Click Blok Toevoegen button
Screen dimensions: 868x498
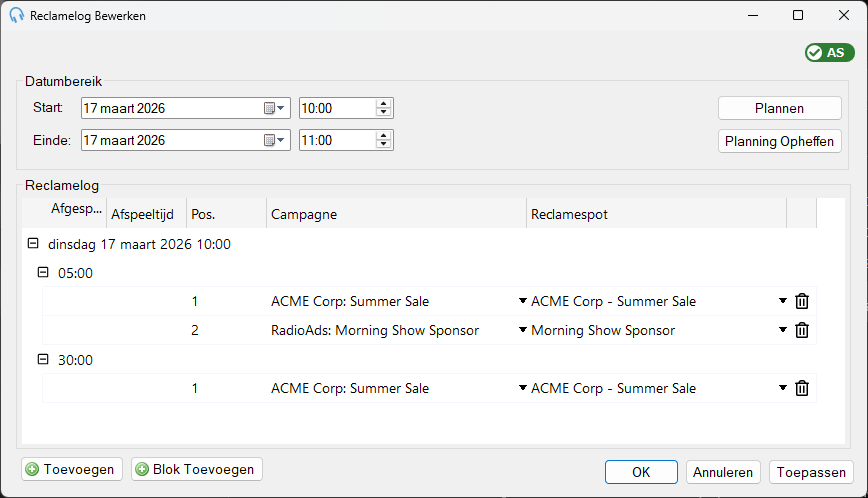click(x=197, y=469)
